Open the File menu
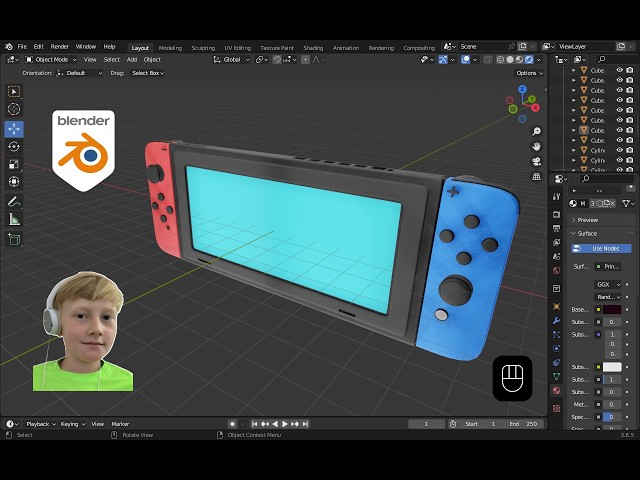 click(22, 47)
